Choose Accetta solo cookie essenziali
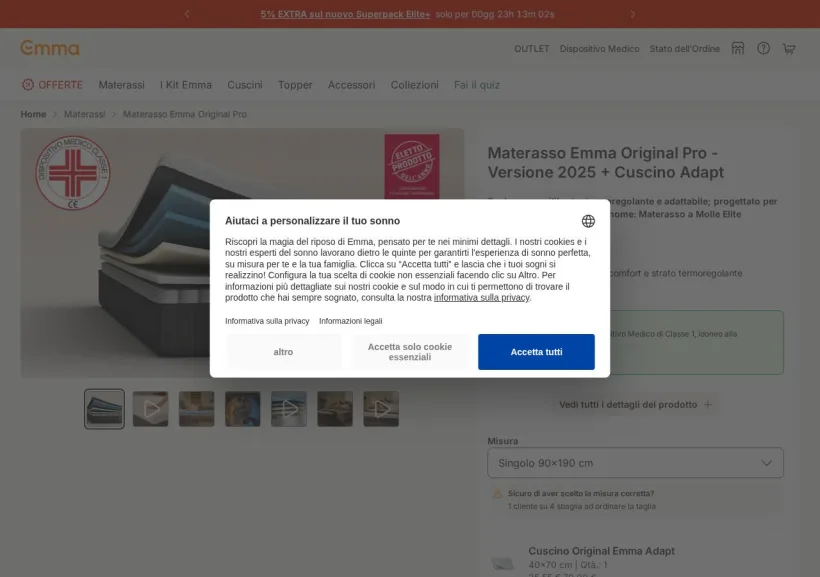This screenshot has width=820, height=577. coord(409,352)
